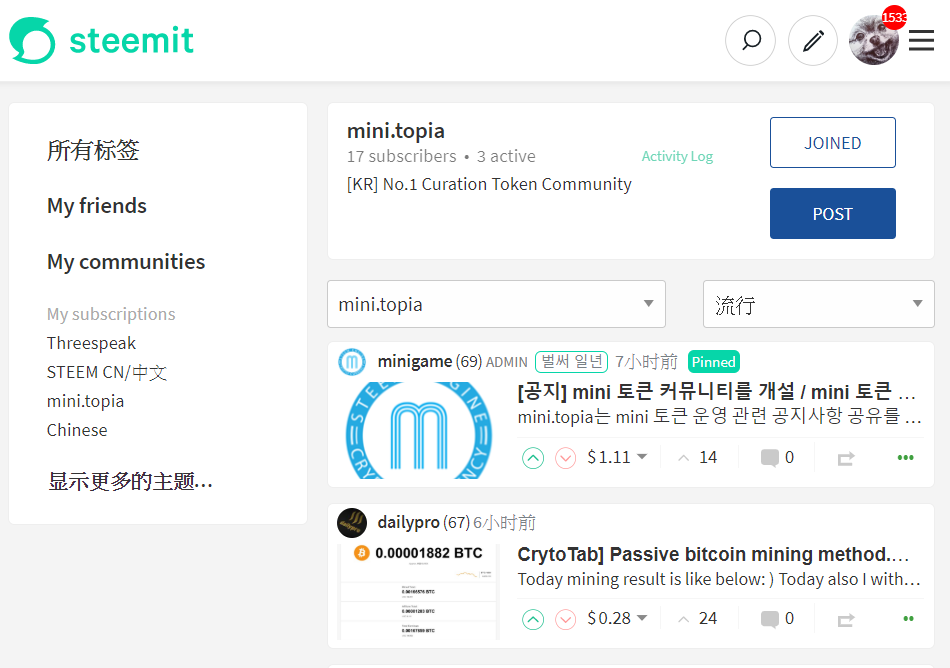The height and width of the screenshot is (668, 950).
Task: Show the 14 voters list
Action: pos(697,457)
